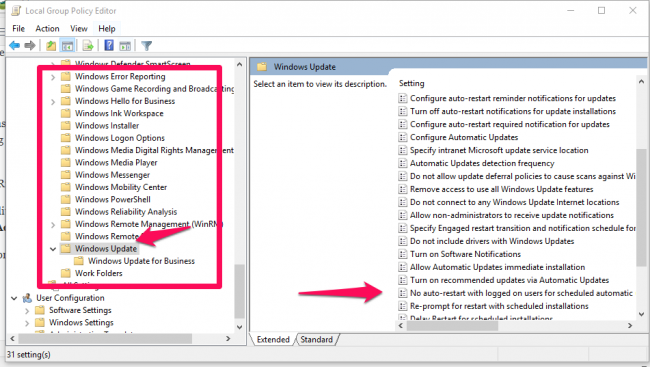Select No auto-restart with logged on users setting
The image size is (650, 367).
pyautogui.click(x=521, y=293)
